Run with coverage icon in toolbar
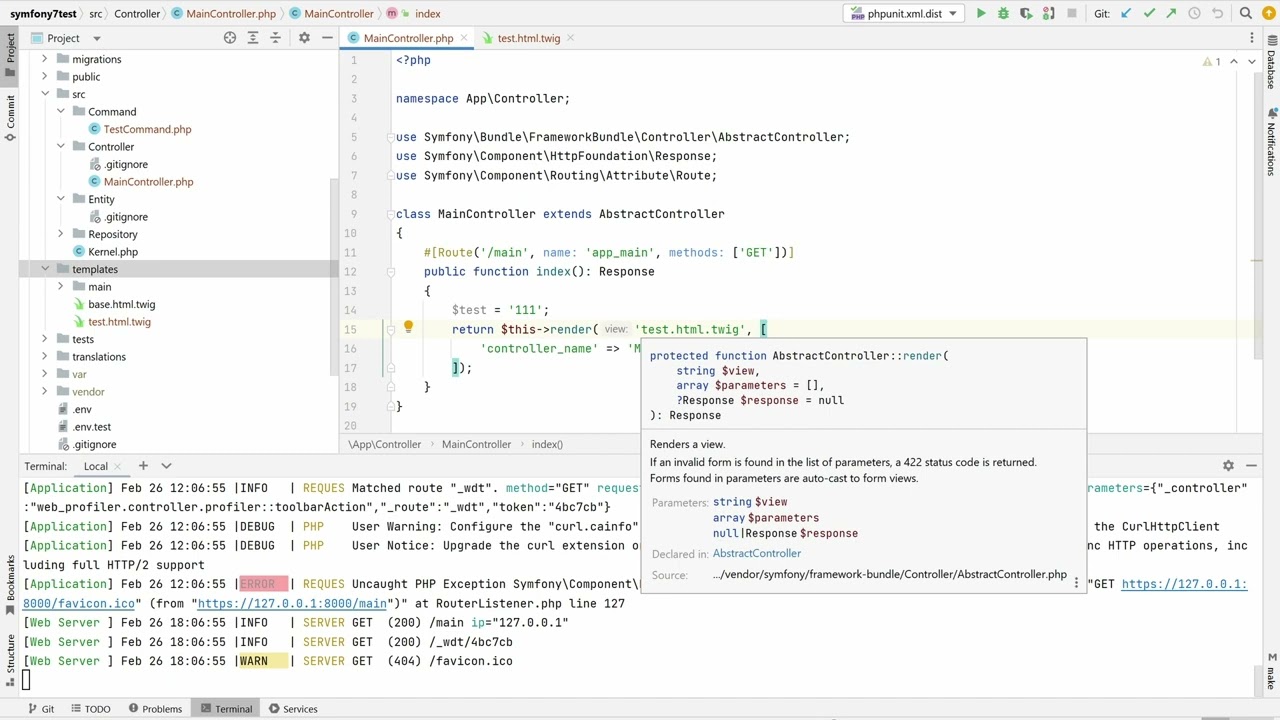1280x720 pixels. tap(1026, 14)
